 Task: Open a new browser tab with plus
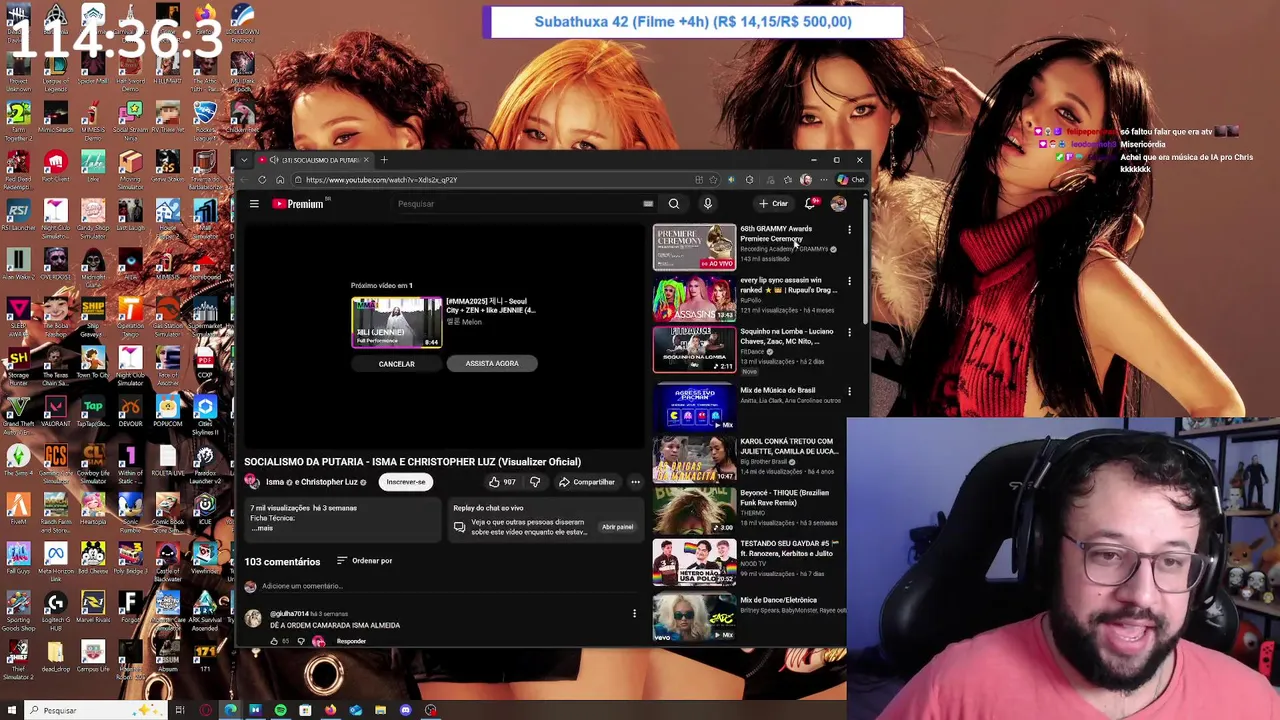pyautogui.click(x=384, y=160)
